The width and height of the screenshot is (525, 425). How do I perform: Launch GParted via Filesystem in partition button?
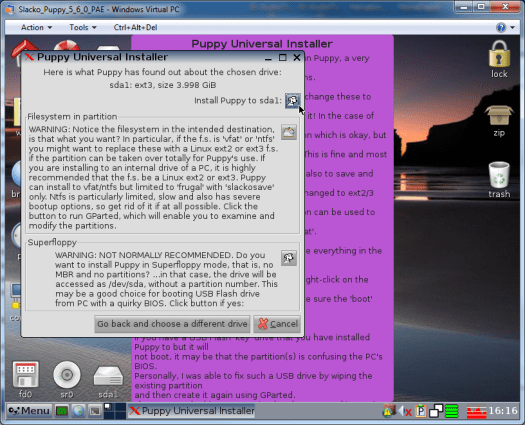coord(289,132)
